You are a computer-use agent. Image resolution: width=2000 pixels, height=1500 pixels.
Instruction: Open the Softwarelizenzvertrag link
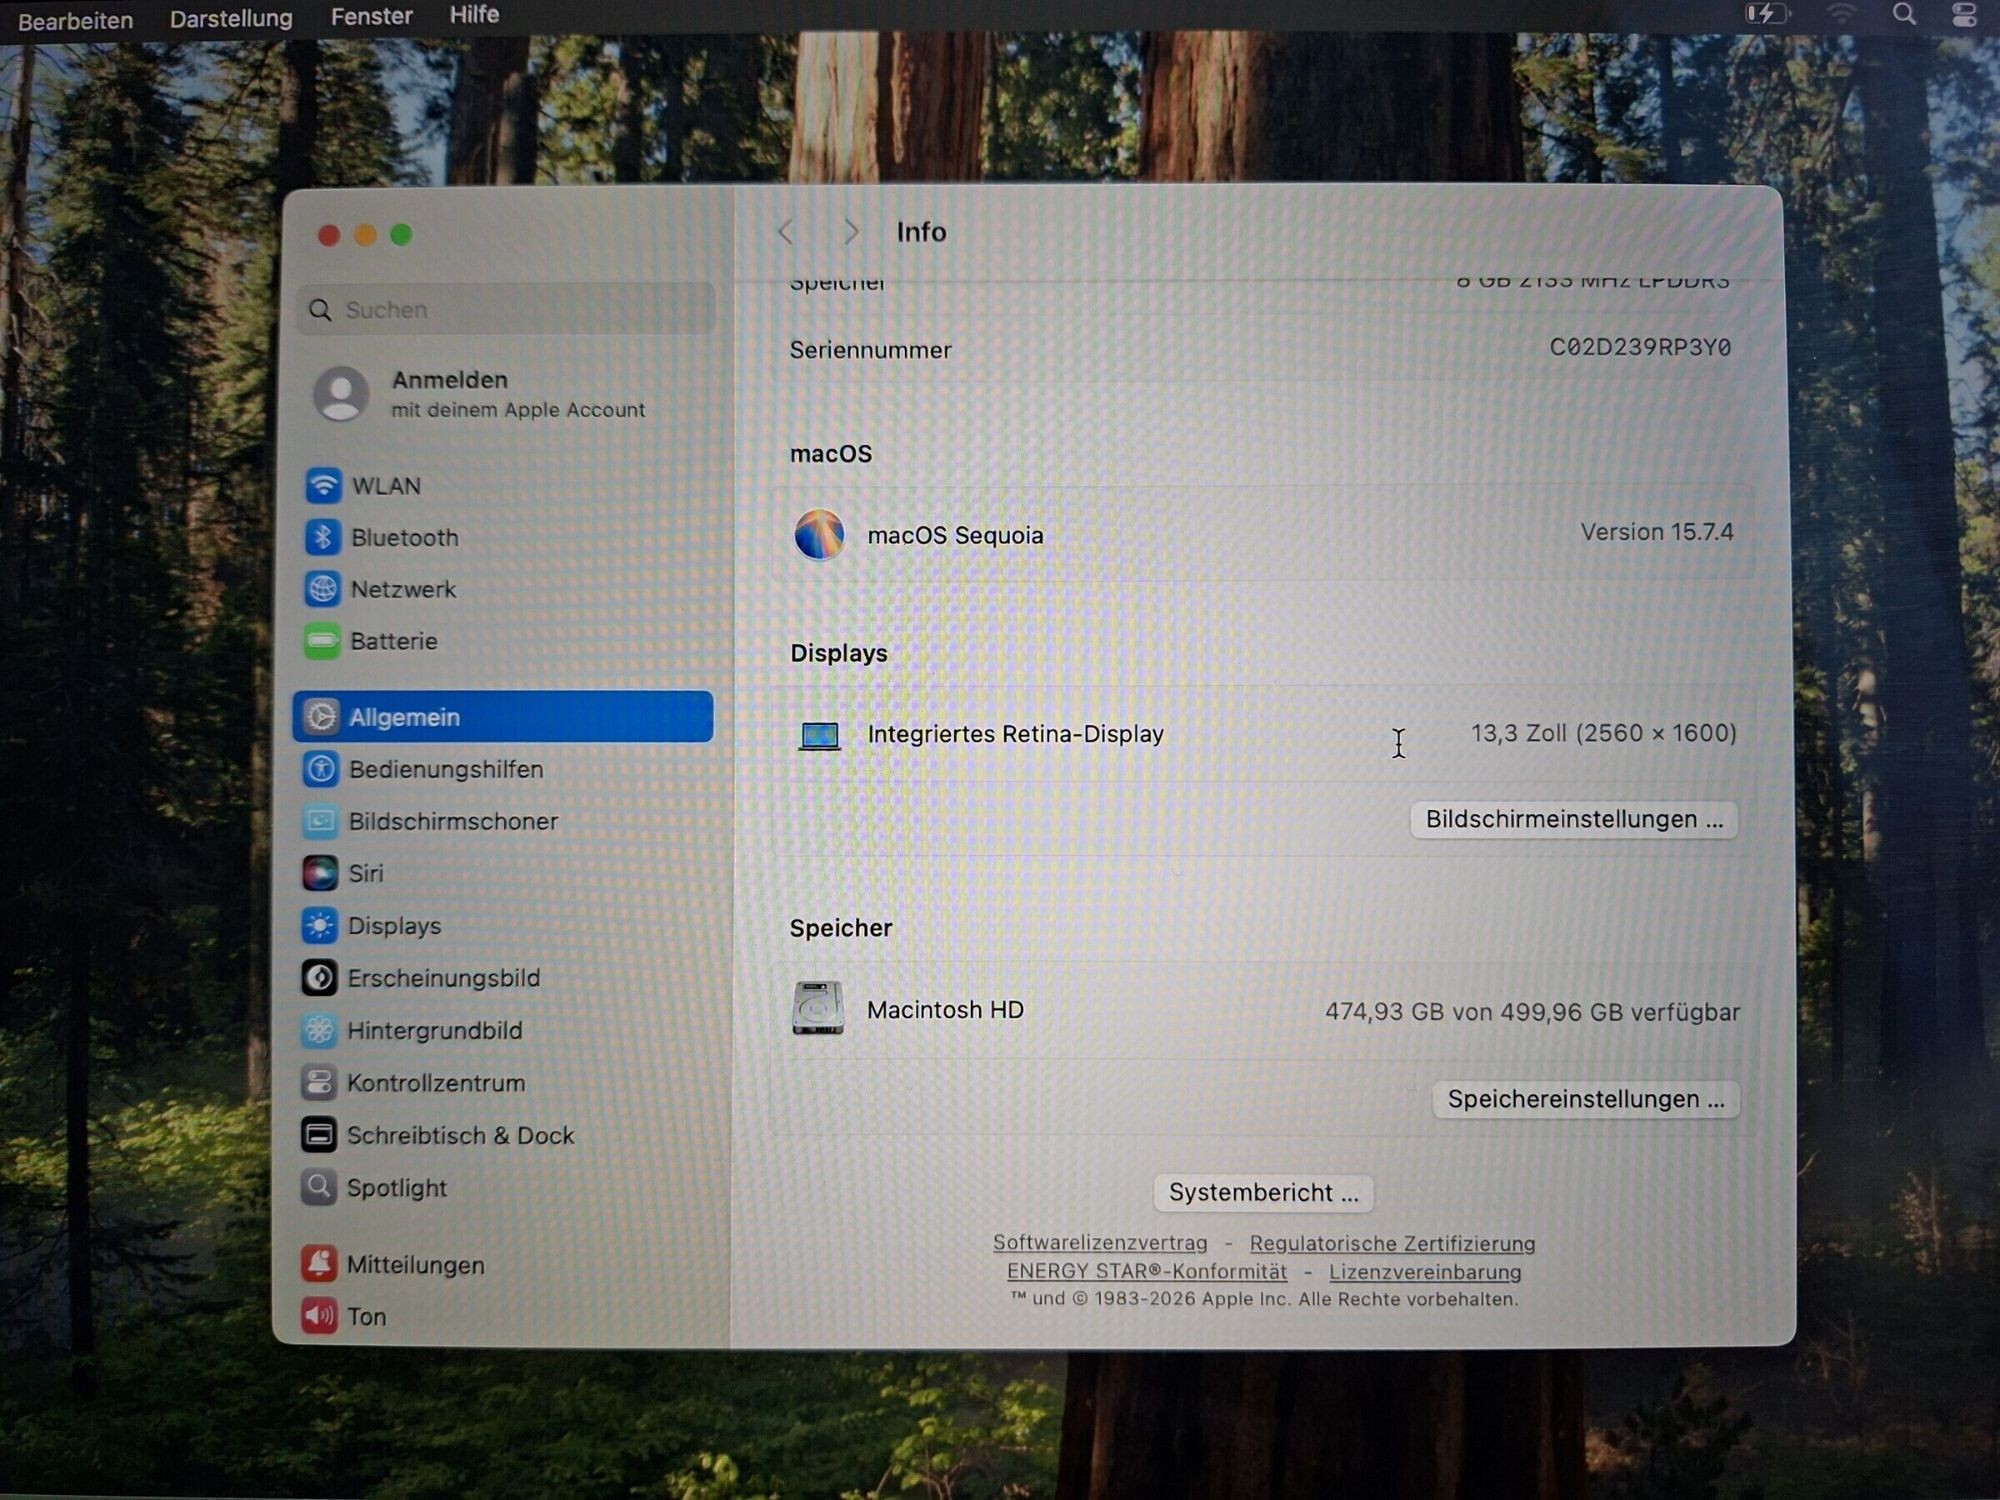[x=1099, y=1243]
